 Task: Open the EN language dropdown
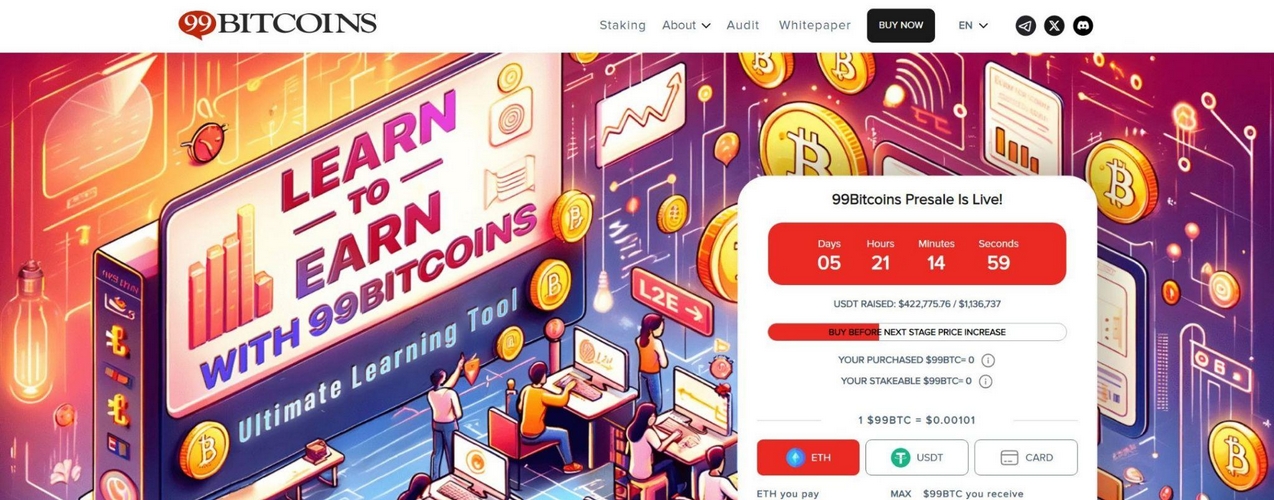973,25
